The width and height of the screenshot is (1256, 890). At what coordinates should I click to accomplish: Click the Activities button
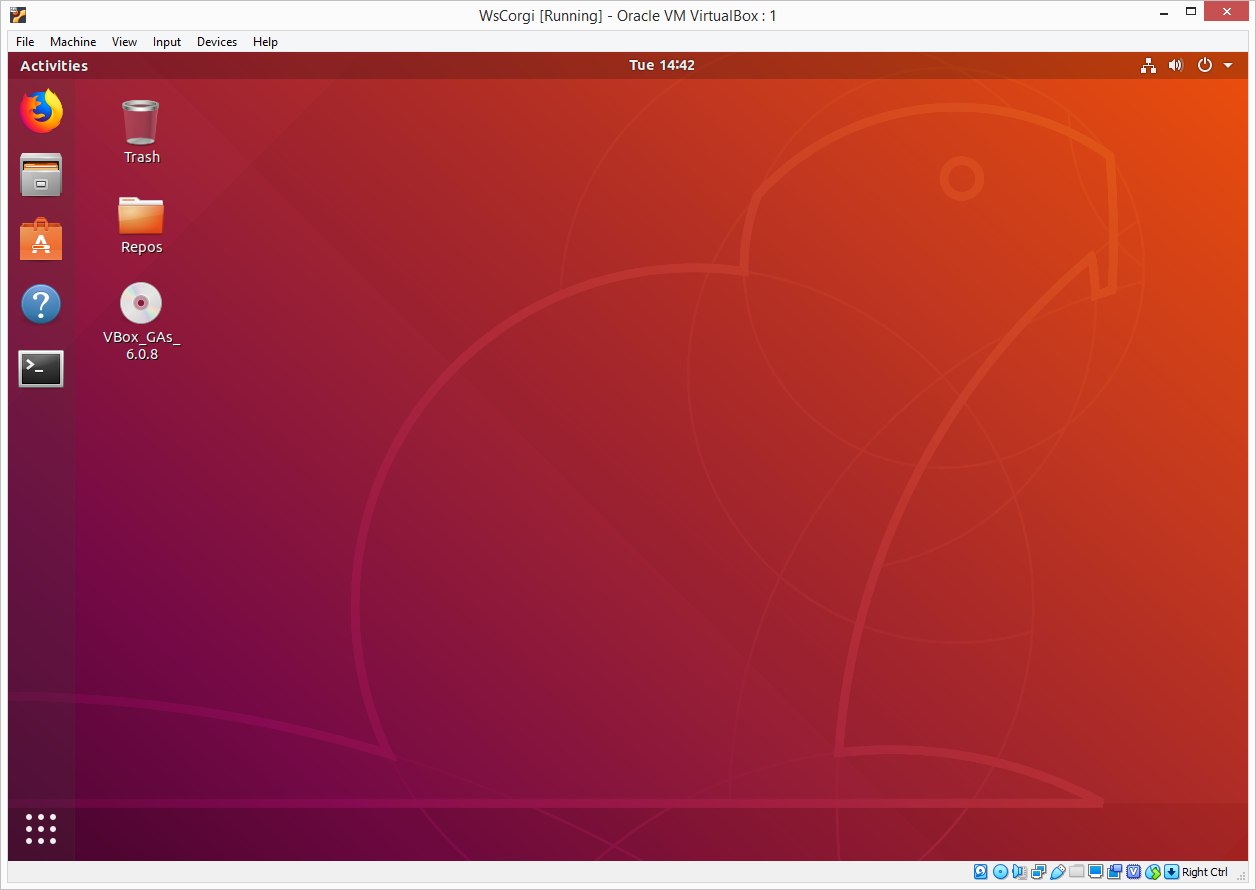click(54, 65)
